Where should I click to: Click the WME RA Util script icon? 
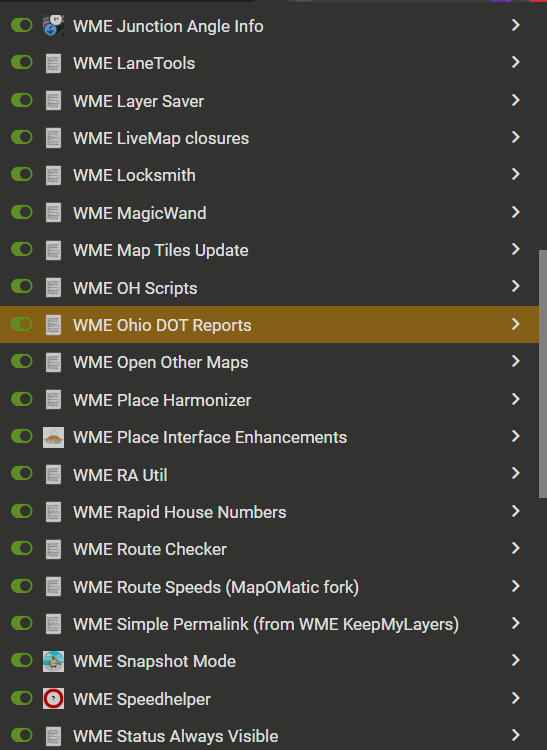[53, 474]
